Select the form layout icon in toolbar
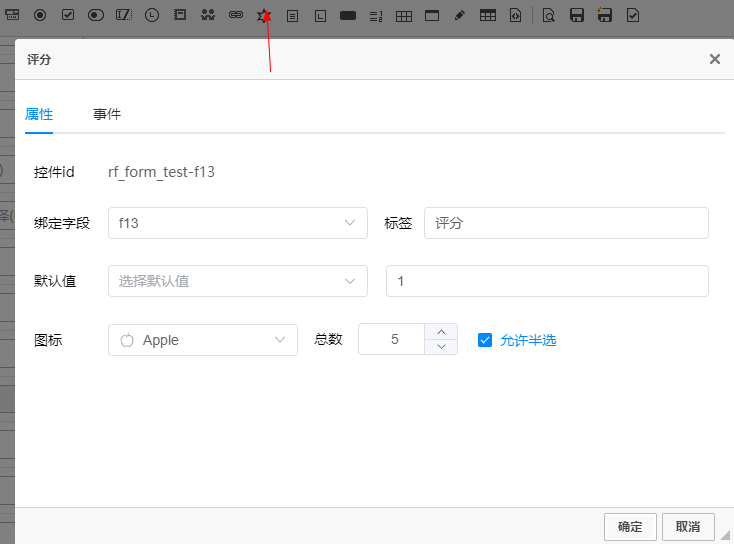Viewport: 734px width, 544px height. coord(12,15)
